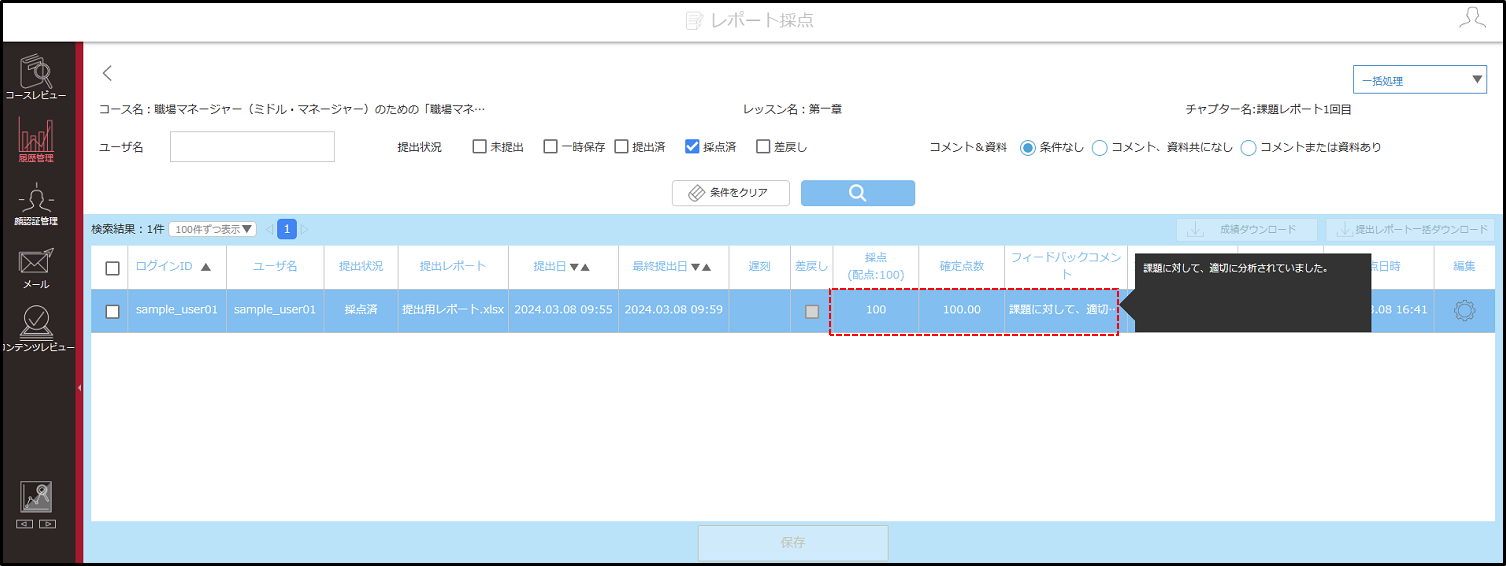Click the コース名 course name text
Screen dimensions: 1506x566
[x=292, y=109]
